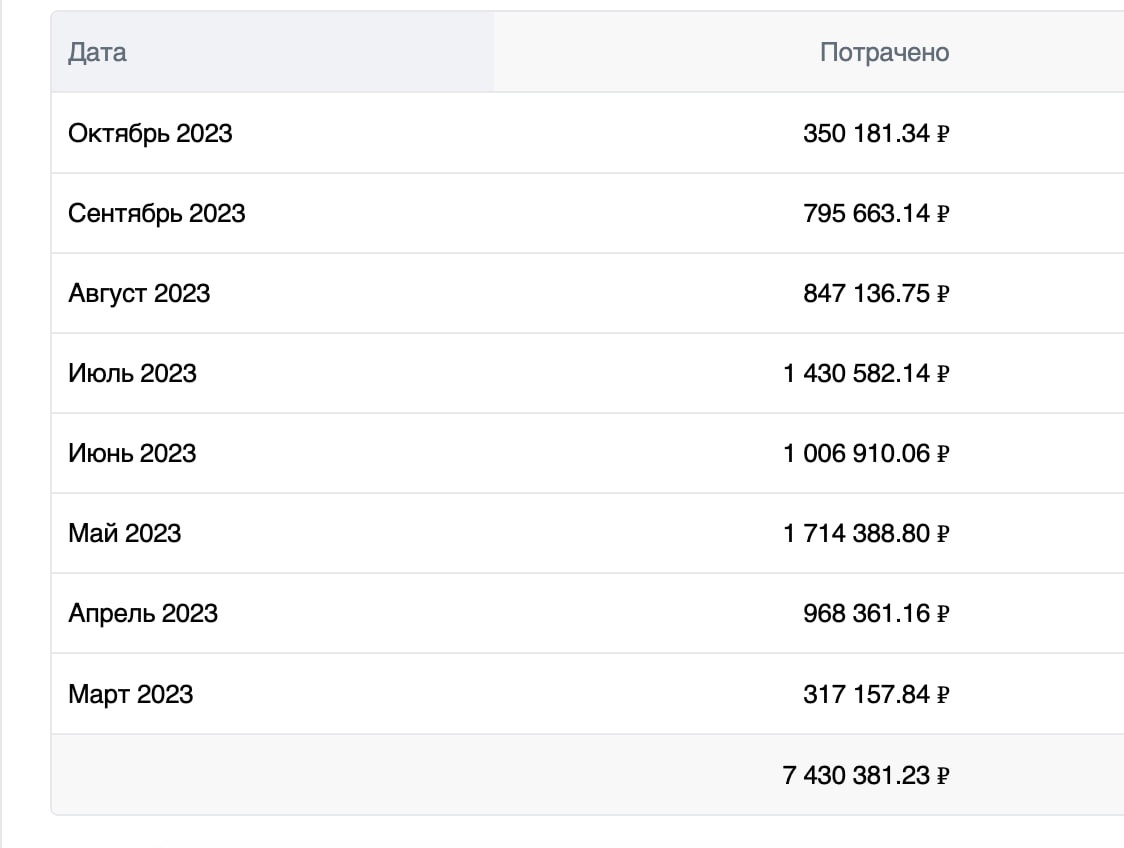
Task: Click the 1 006 910.06 ₽ amount
Action: click(x=866, y=453)
